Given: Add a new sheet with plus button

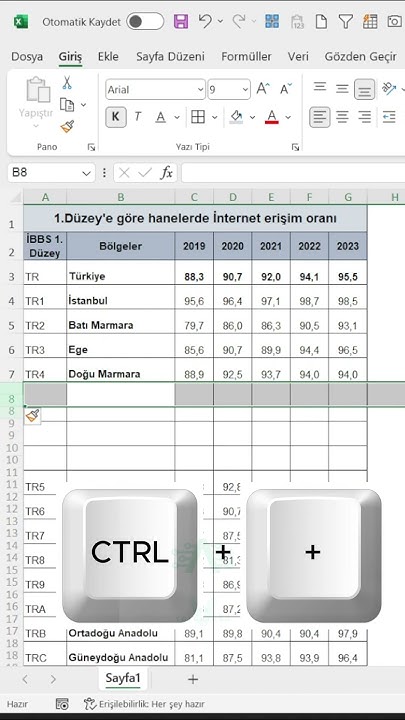Looking at the screenshot, I should pos(193,679).
